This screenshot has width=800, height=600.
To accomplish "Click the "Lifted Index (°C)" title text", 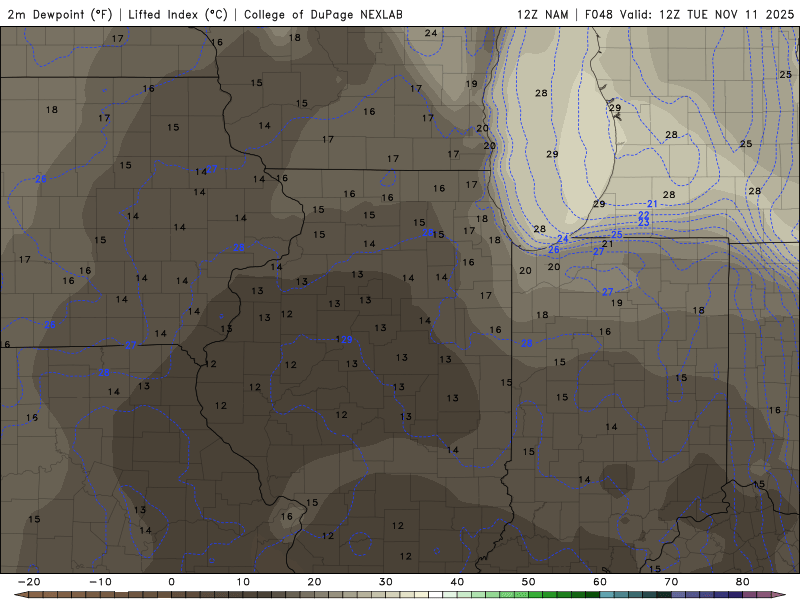I will [x=178, y=14].
